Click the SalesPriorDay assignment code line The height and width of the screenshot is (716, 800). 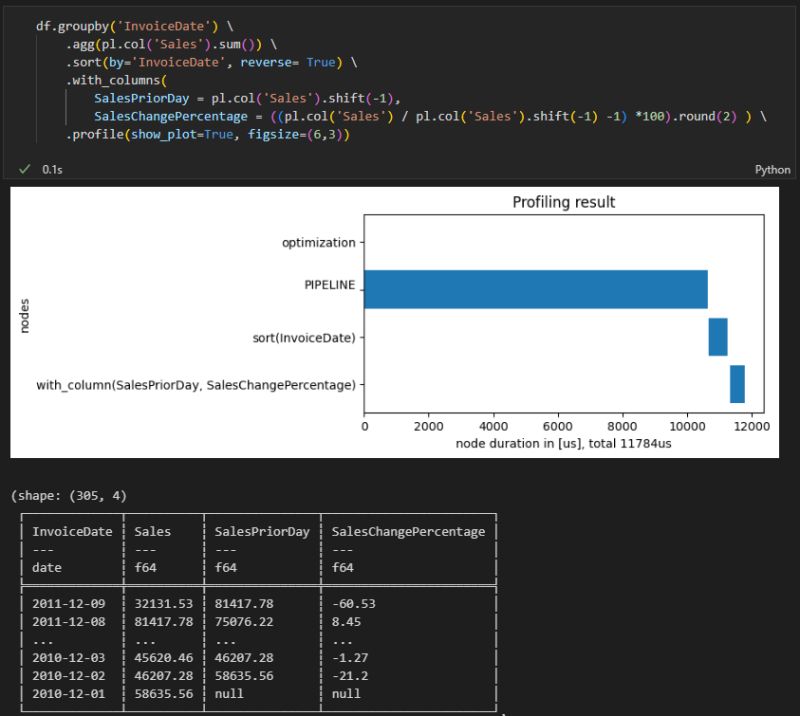coord(247,98)
